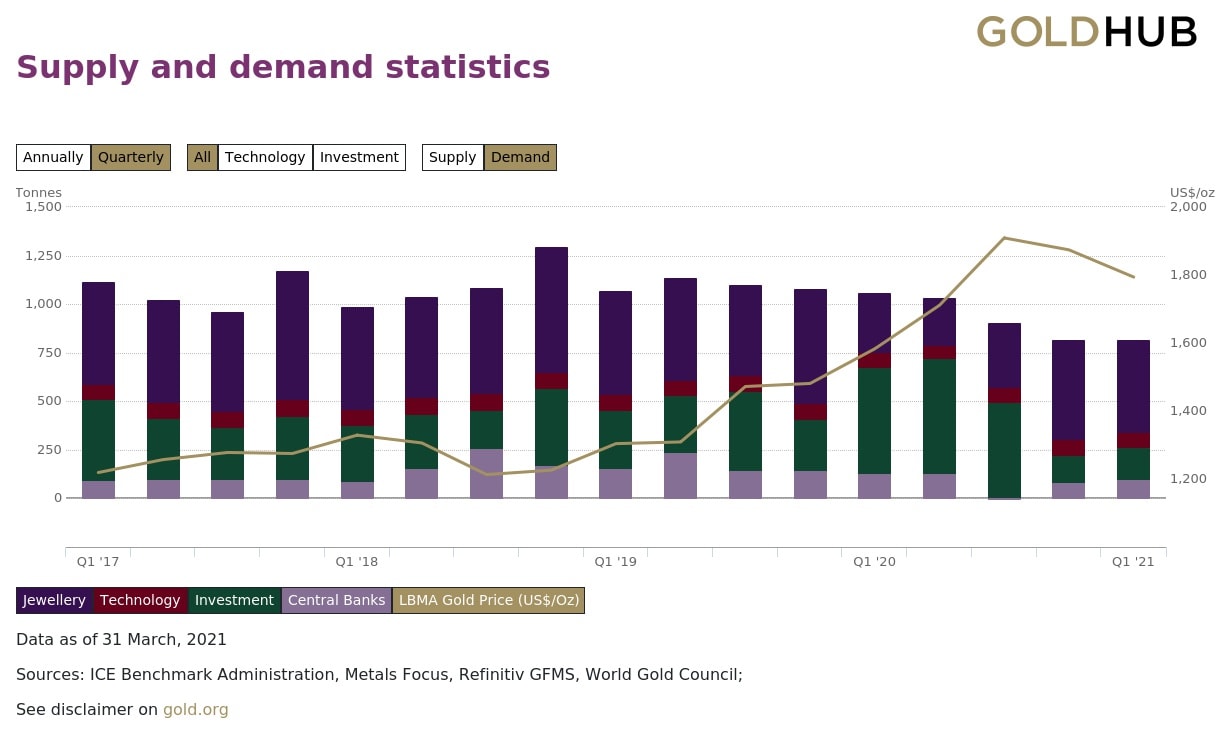Filter the chart by Technology
This screenshot has width=1216, height=735.
[x=265, y=157]
